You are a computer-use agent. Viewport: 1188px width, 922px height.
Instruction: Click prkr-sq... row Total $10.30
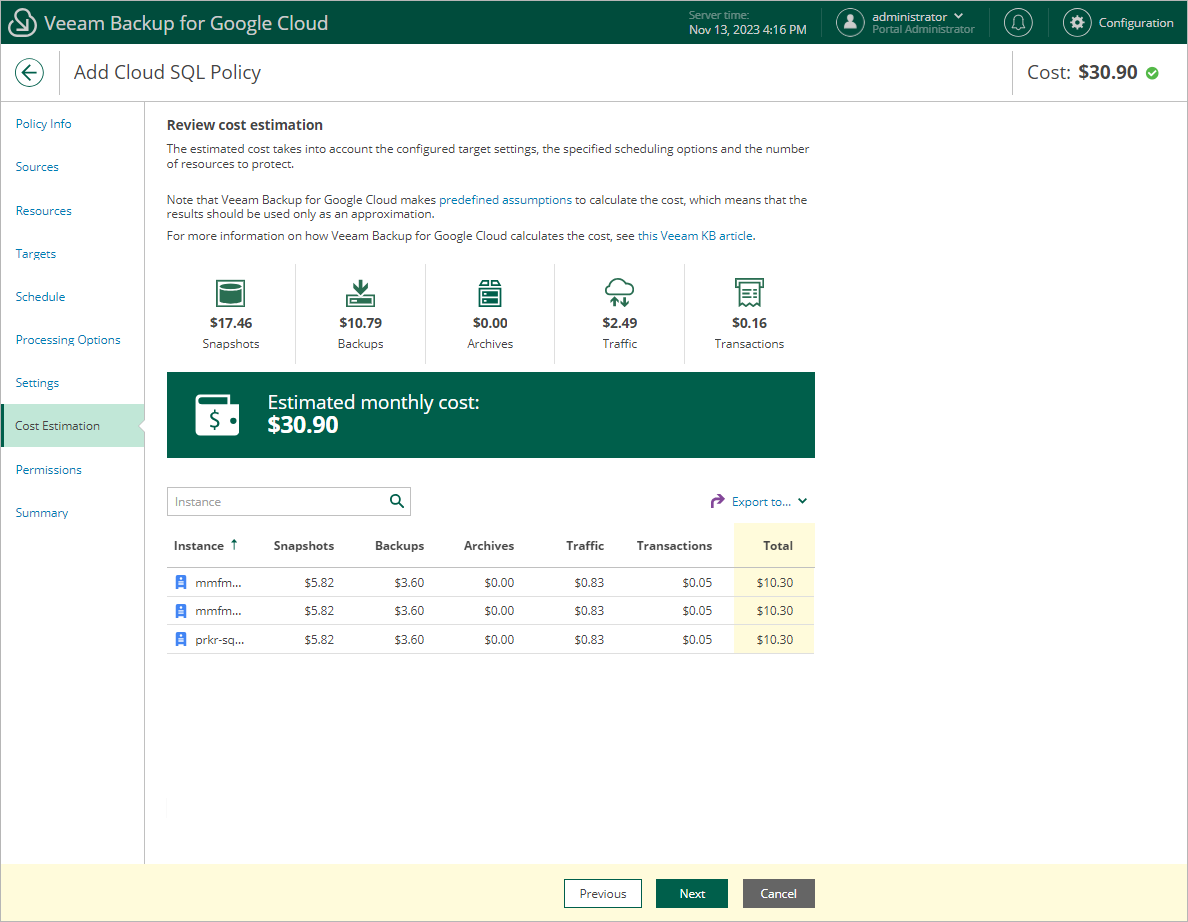tap(774, 639)
